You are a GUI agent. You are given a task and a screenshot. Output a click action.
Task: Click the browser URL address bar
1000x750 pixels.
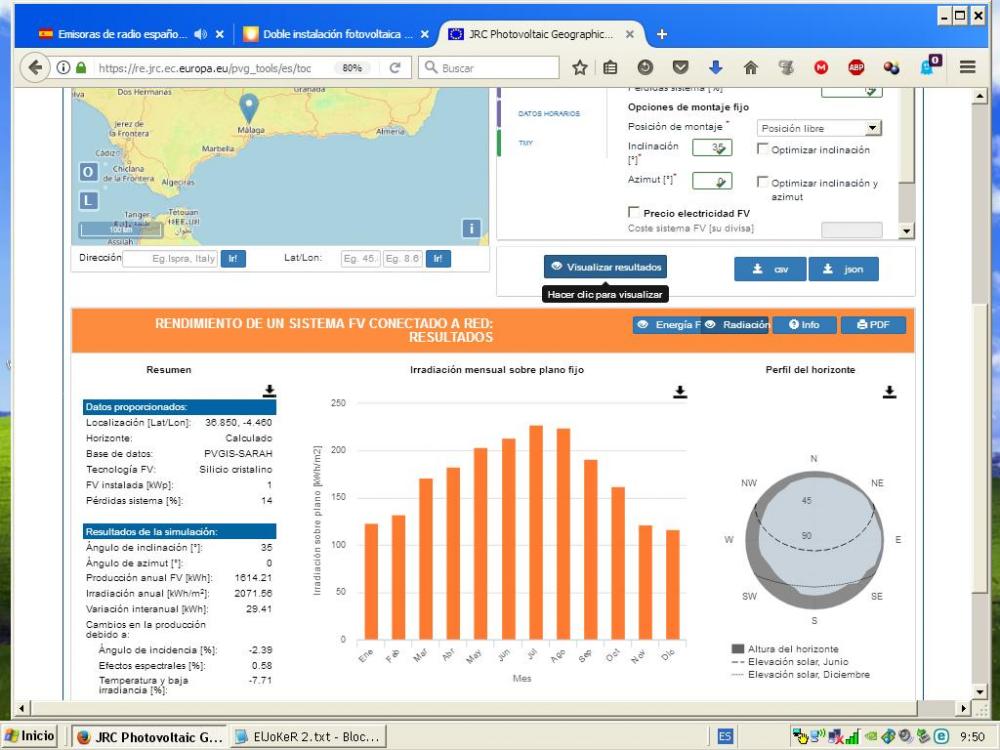(204, 68)
